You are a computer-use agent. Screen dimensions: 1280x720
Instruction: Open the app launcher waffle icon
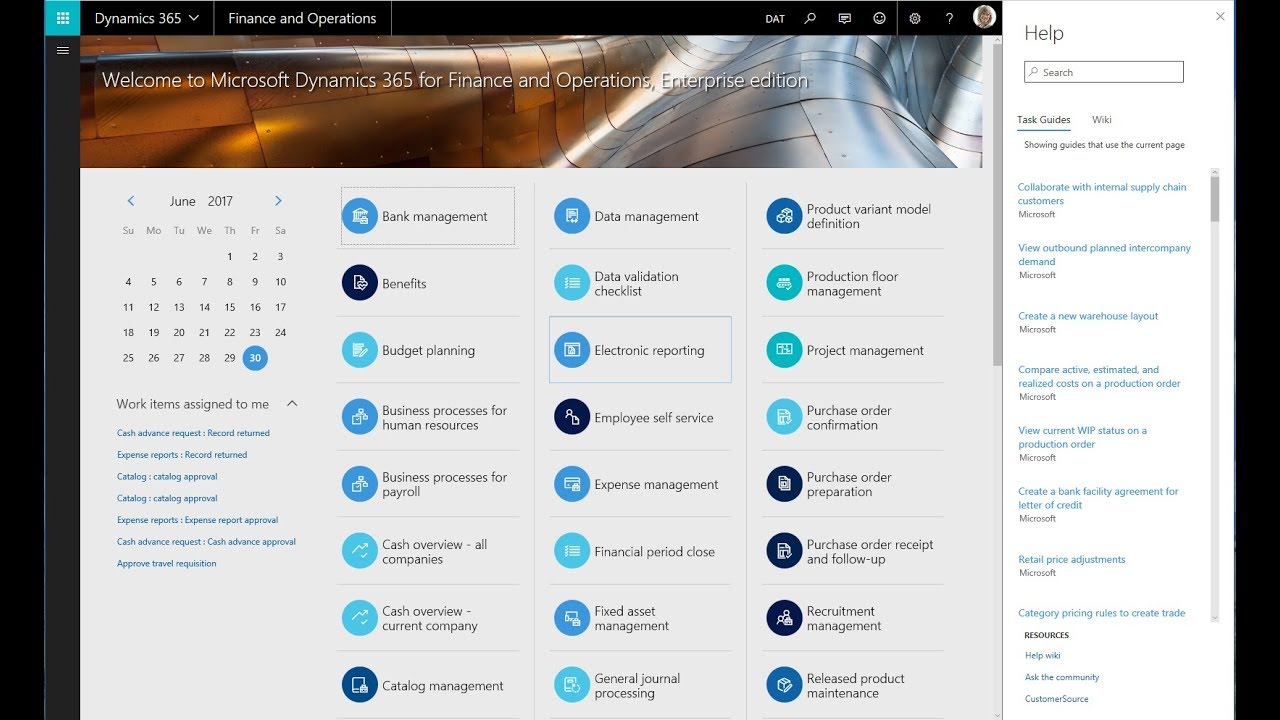coord(62,18)
